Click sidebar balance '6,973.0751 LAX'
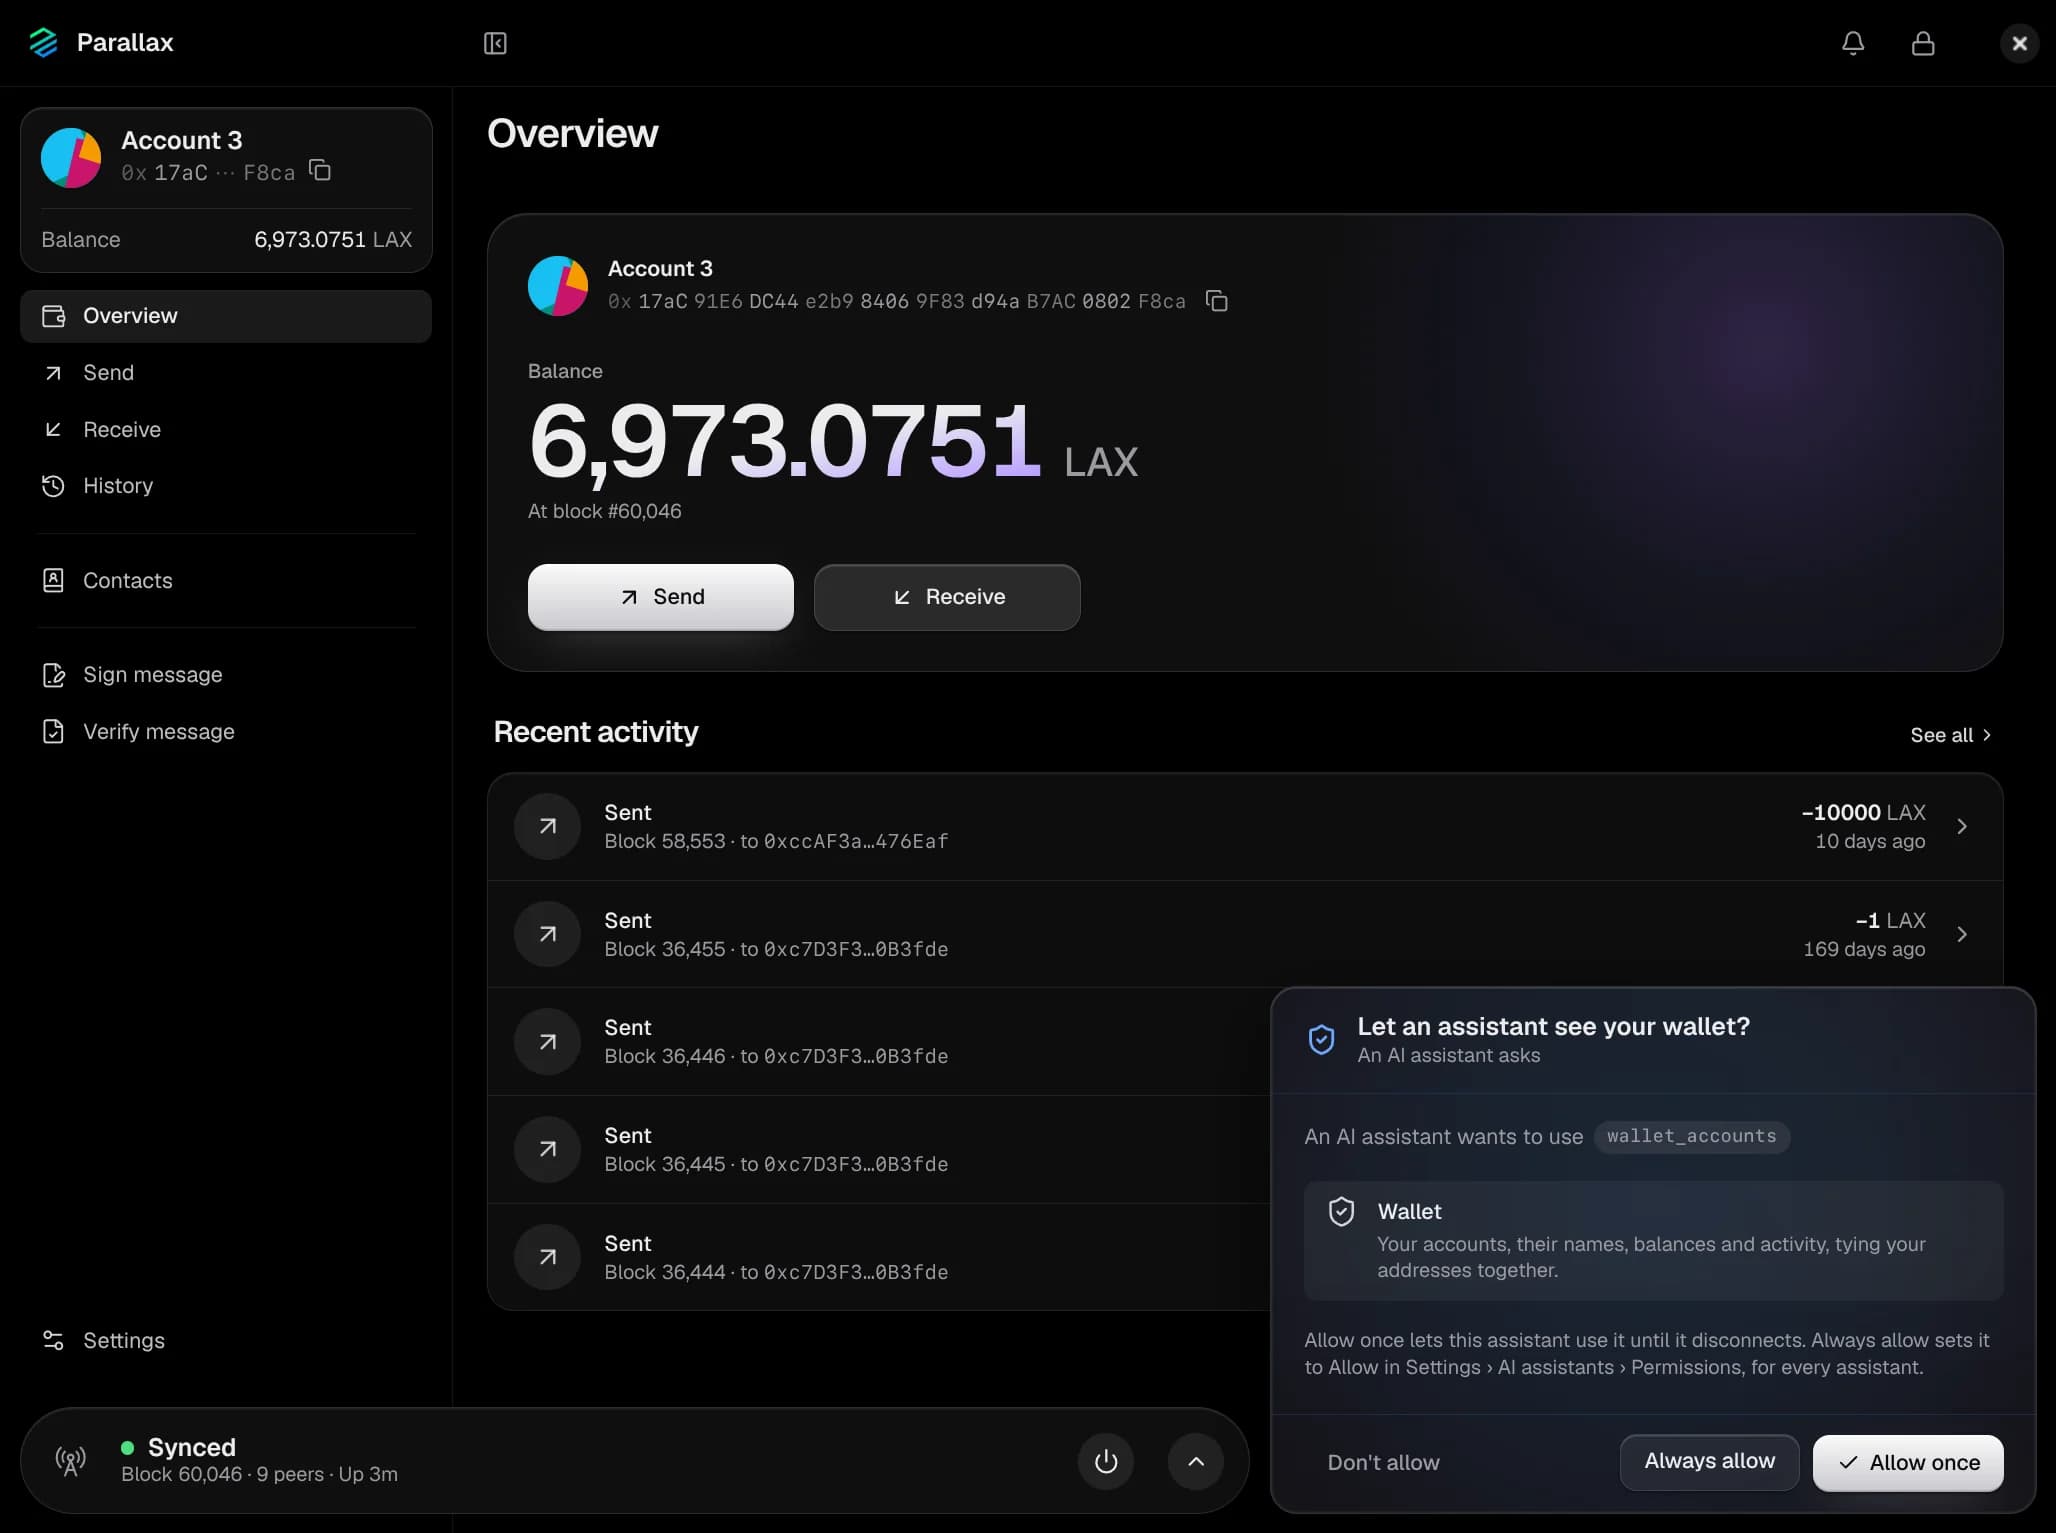This screenshot has width=2056, height=1533. 333,240
